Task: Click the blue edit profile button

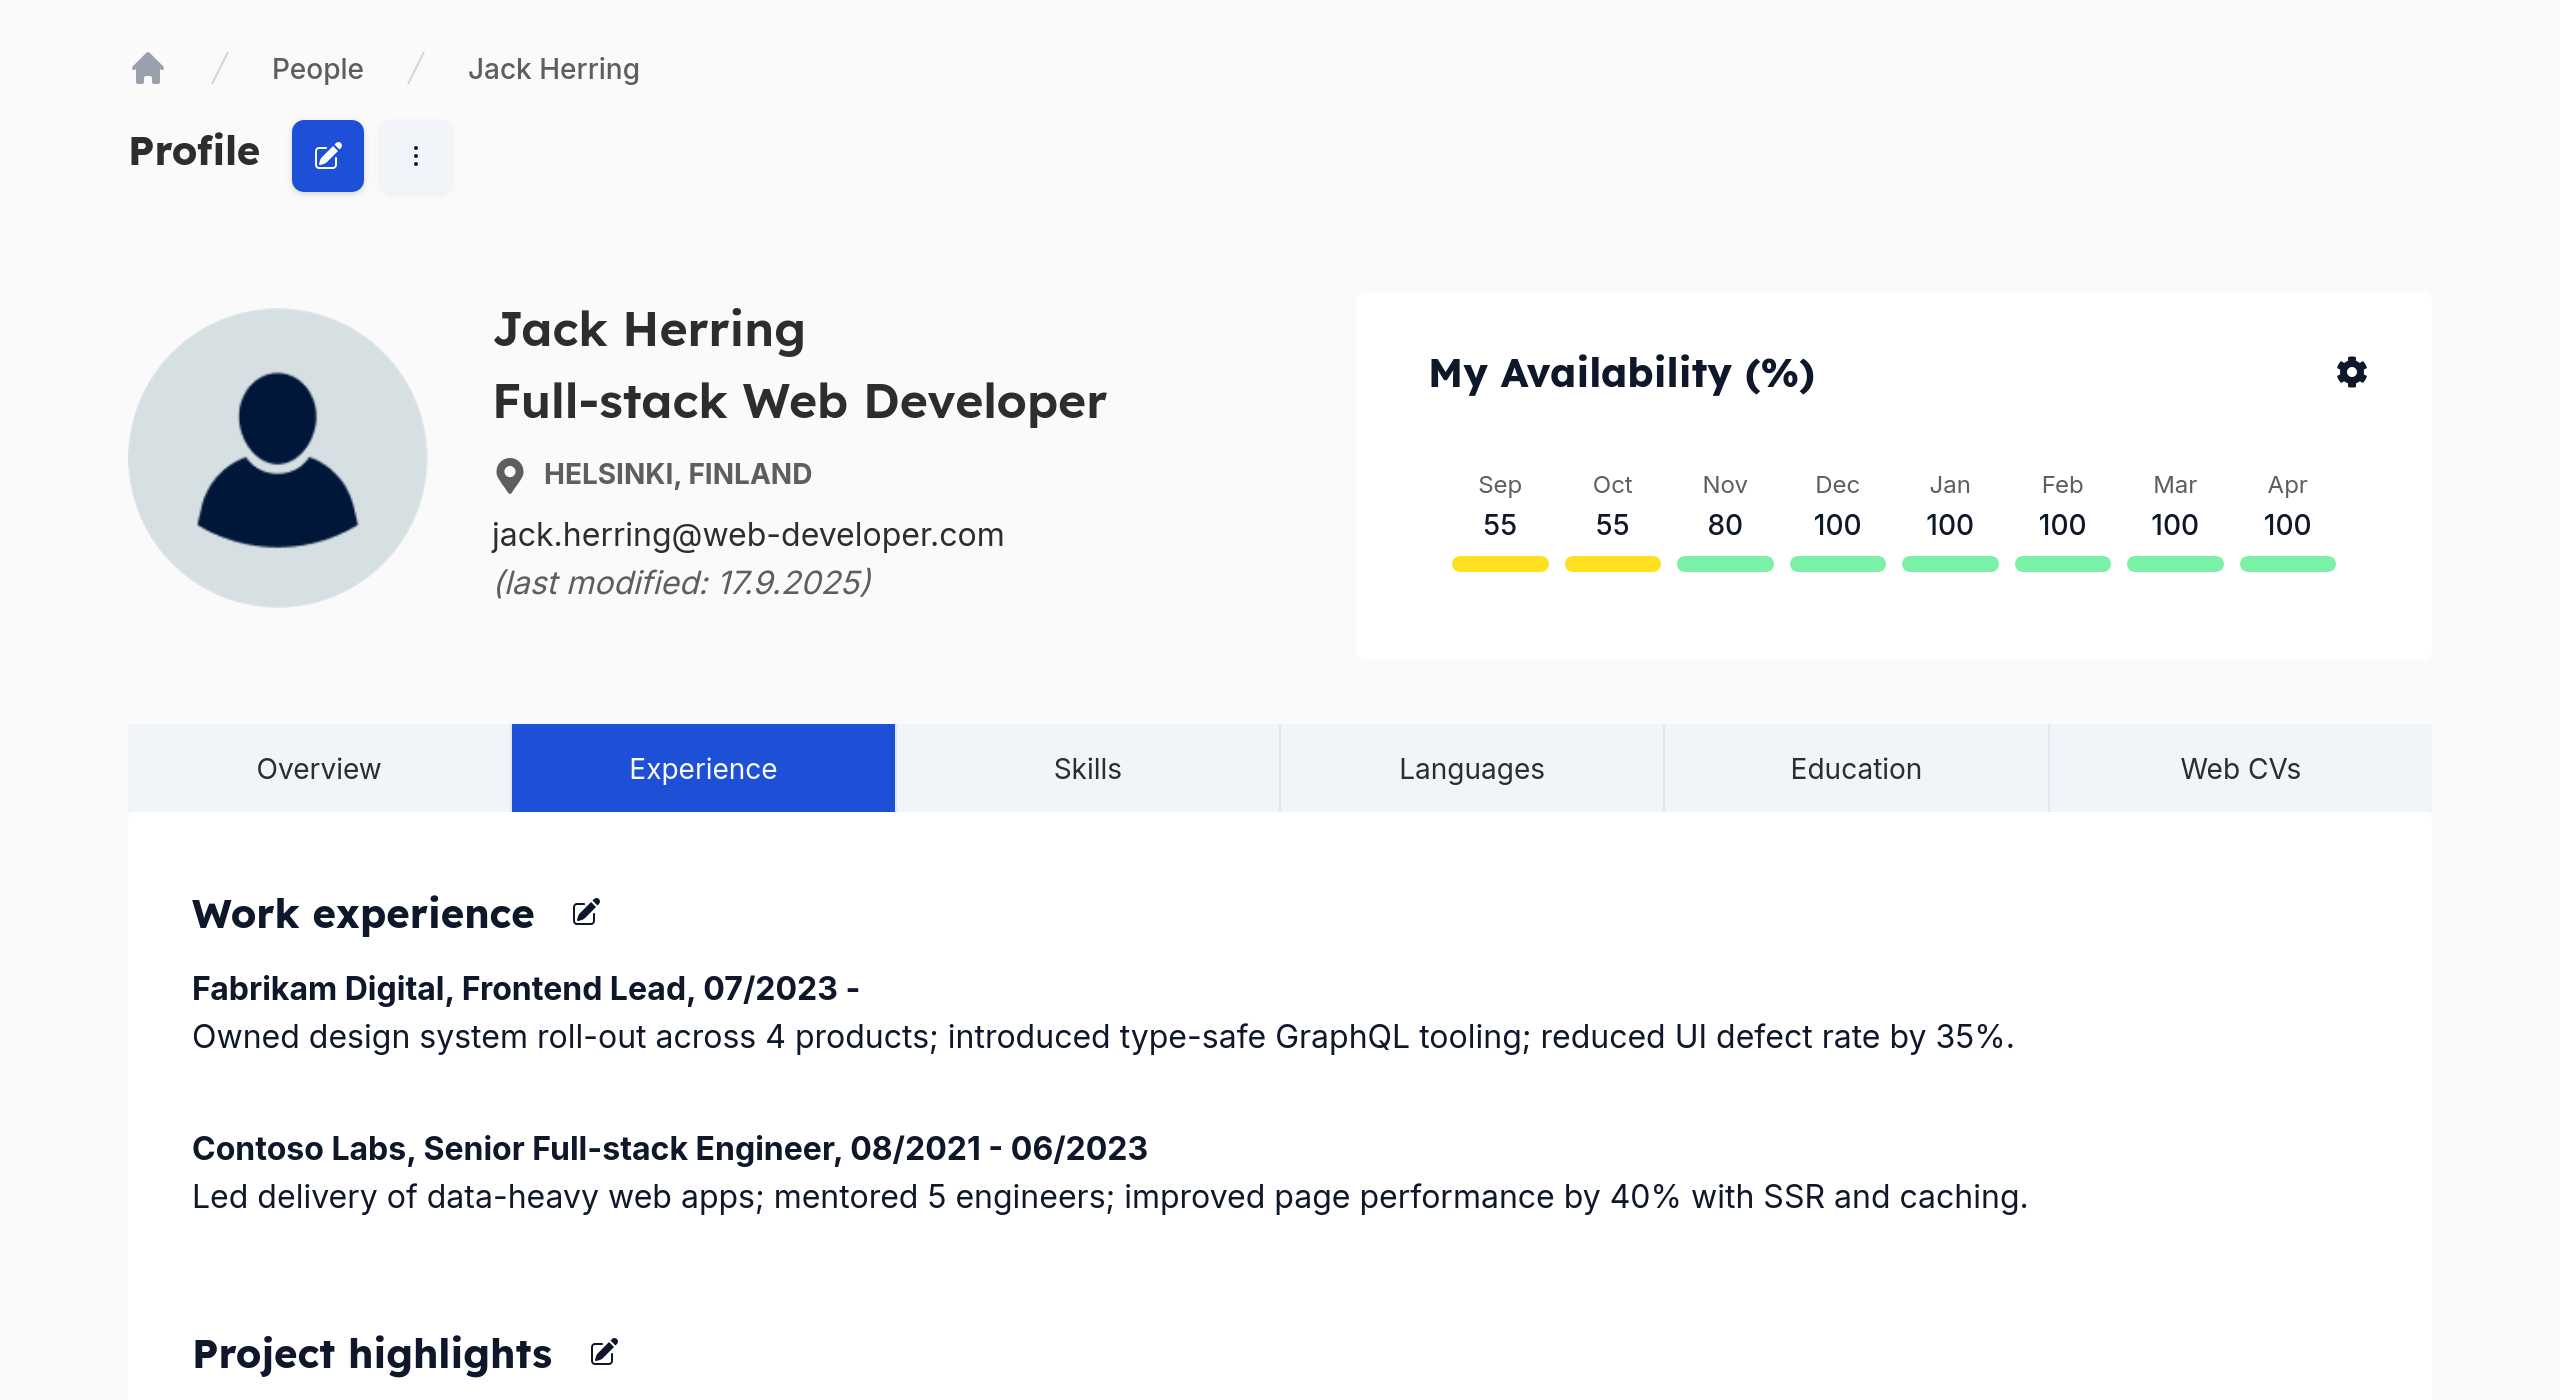Action: point(328,156)
